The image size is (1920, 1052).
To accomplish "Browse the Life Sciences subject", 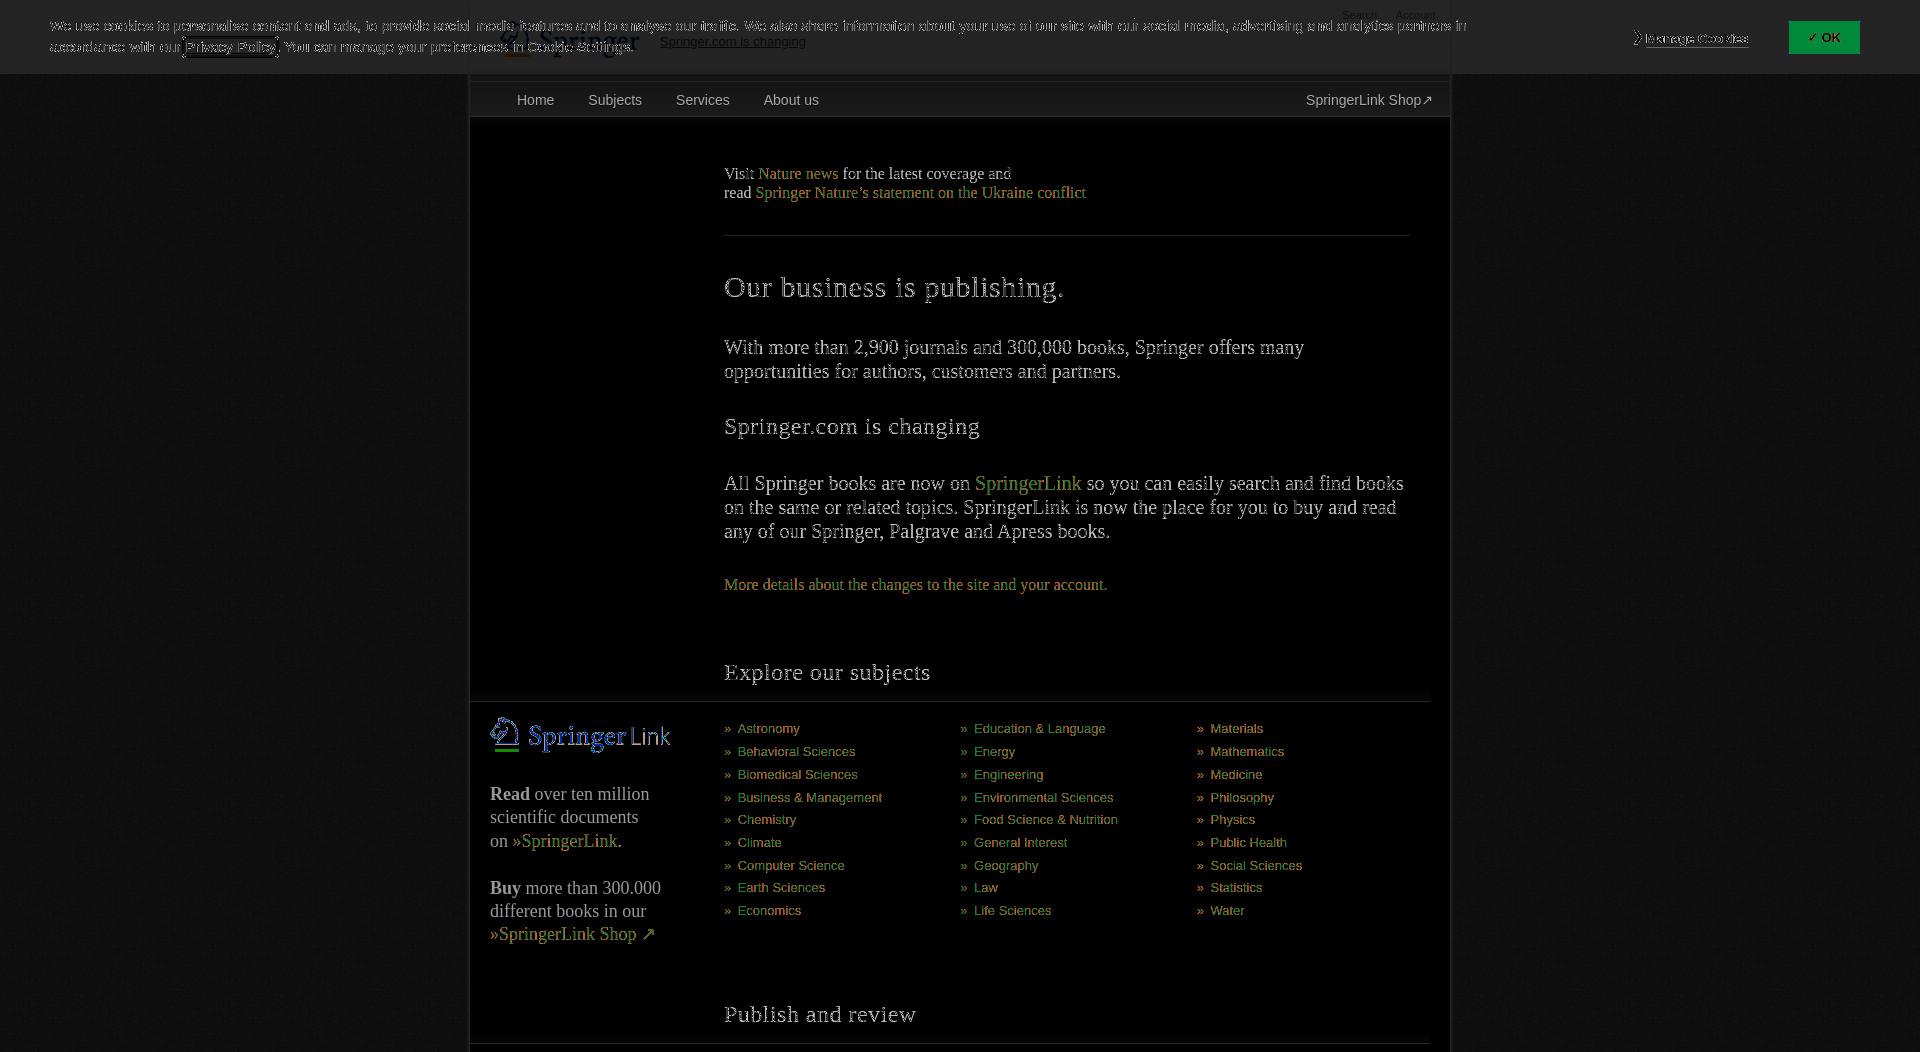I will [1012, 911].
